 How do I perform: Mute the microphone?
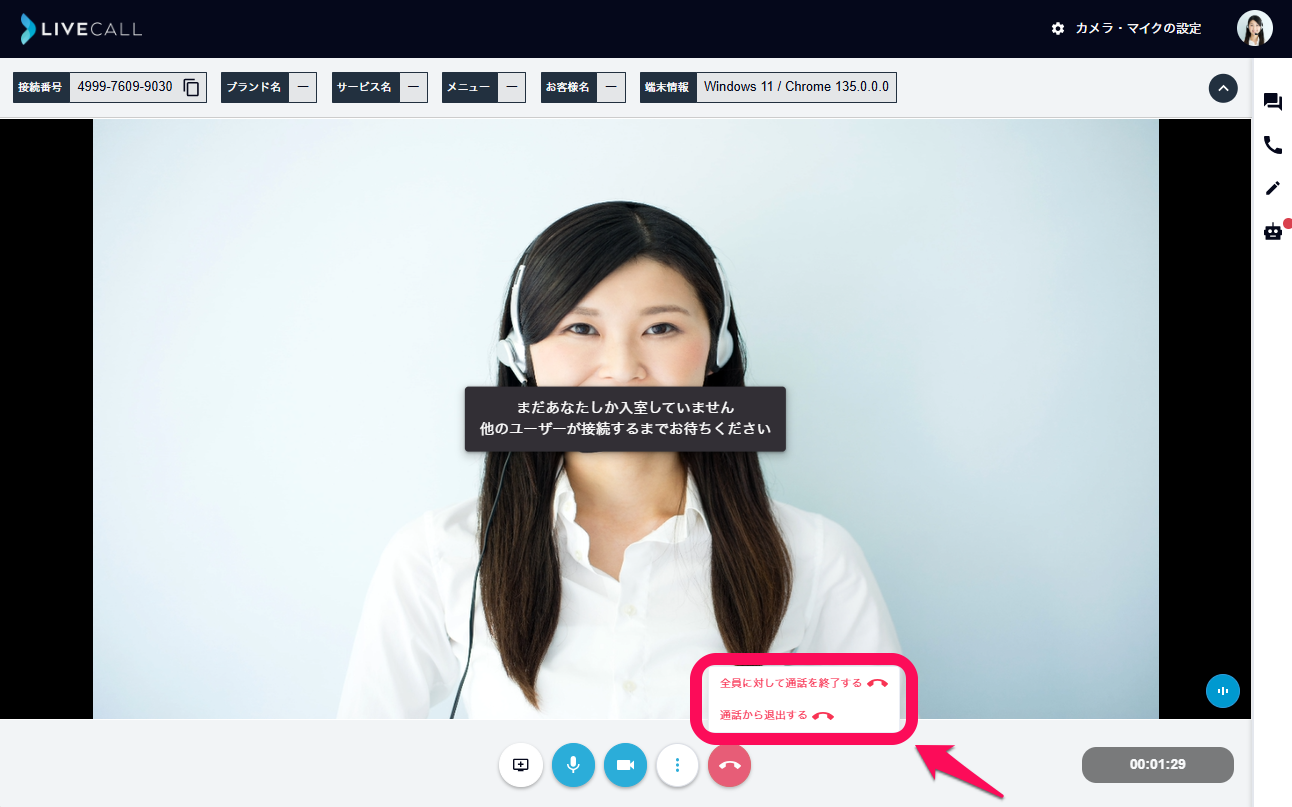573,765
